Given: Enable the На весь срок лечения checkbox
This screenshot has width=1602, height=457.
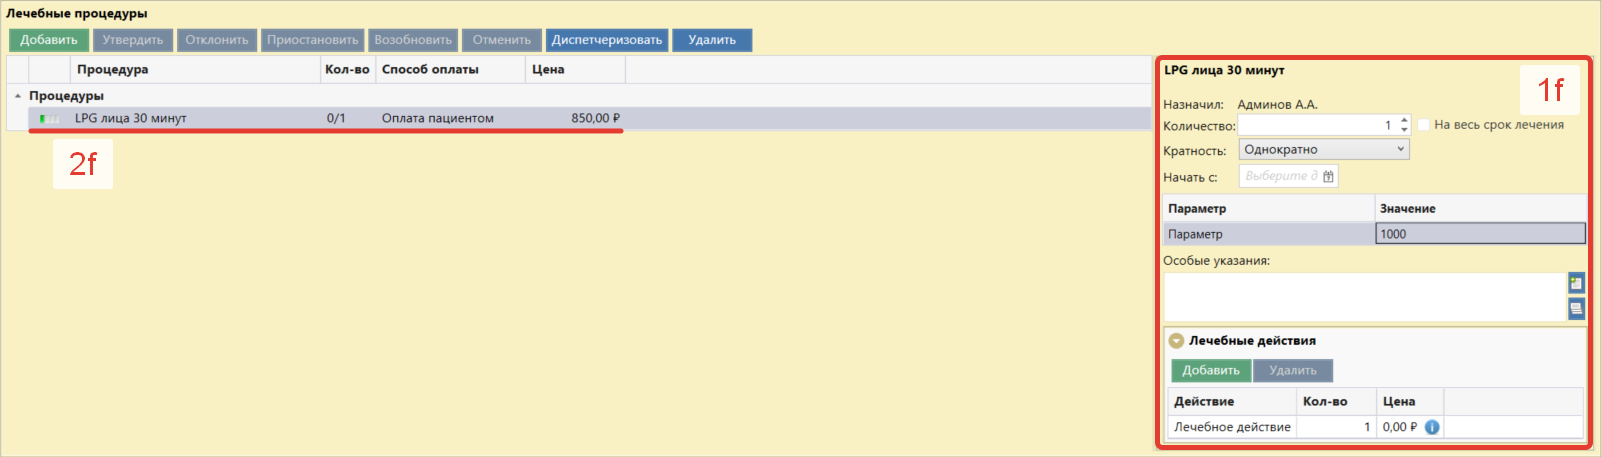Looking at the screenshot, I should (x=1424, y=125).
